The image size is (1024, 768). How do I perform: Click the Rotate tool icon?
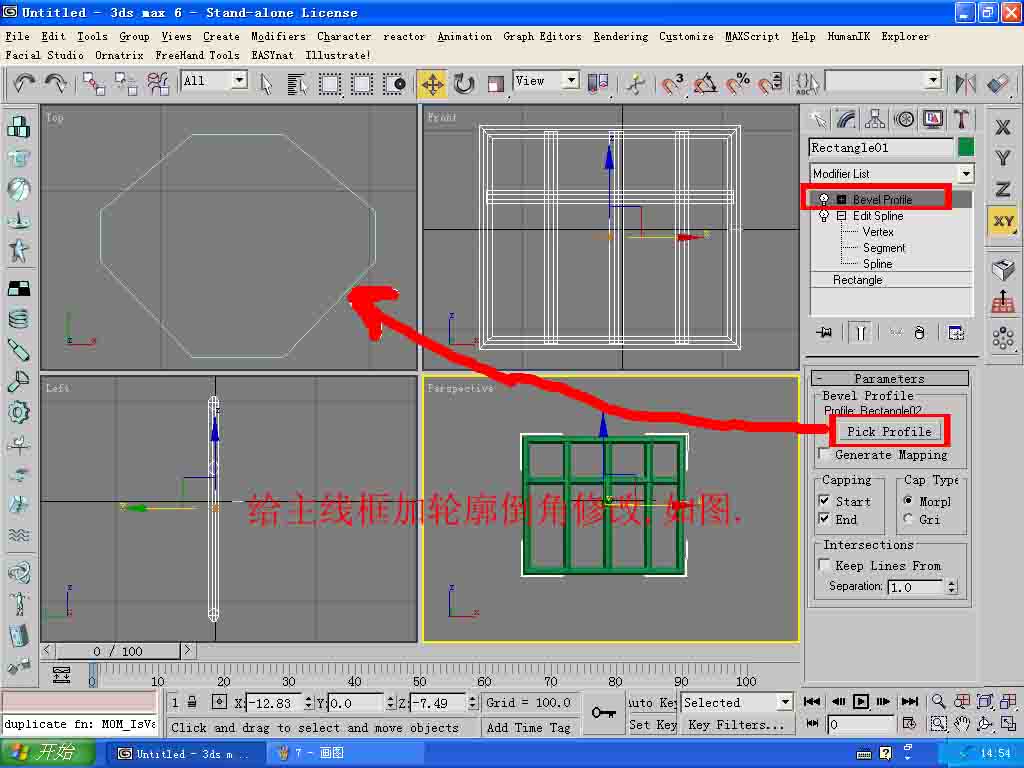click(x=464, y=84)
